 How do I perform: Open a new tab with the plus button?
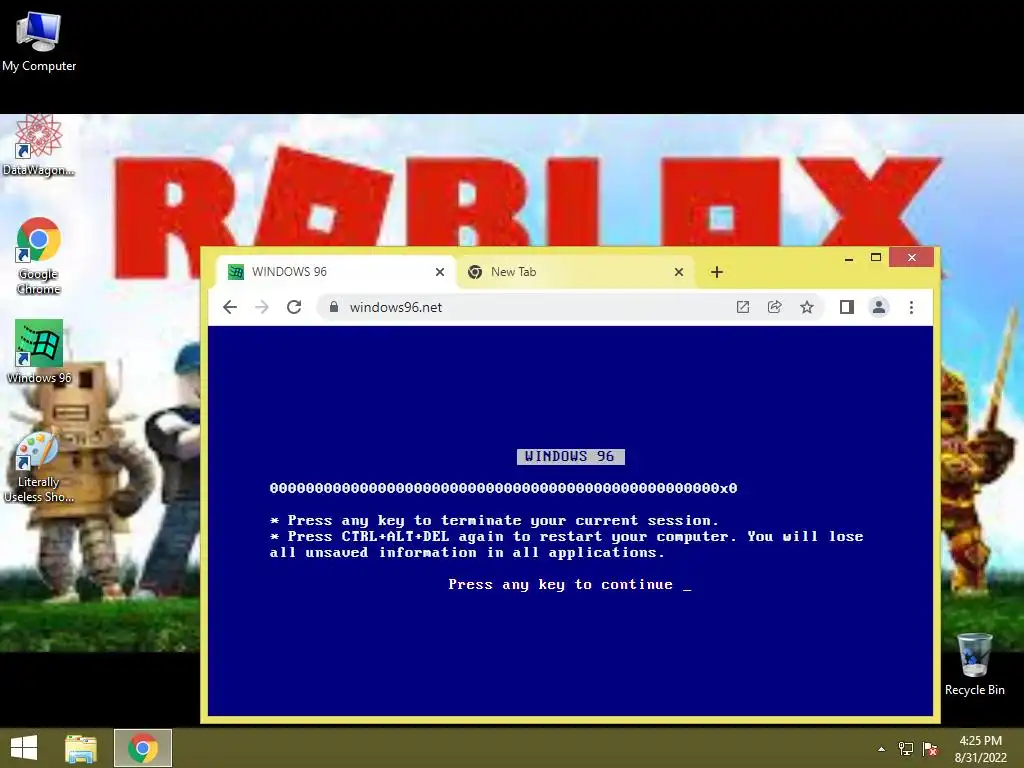tap(717, 272)
